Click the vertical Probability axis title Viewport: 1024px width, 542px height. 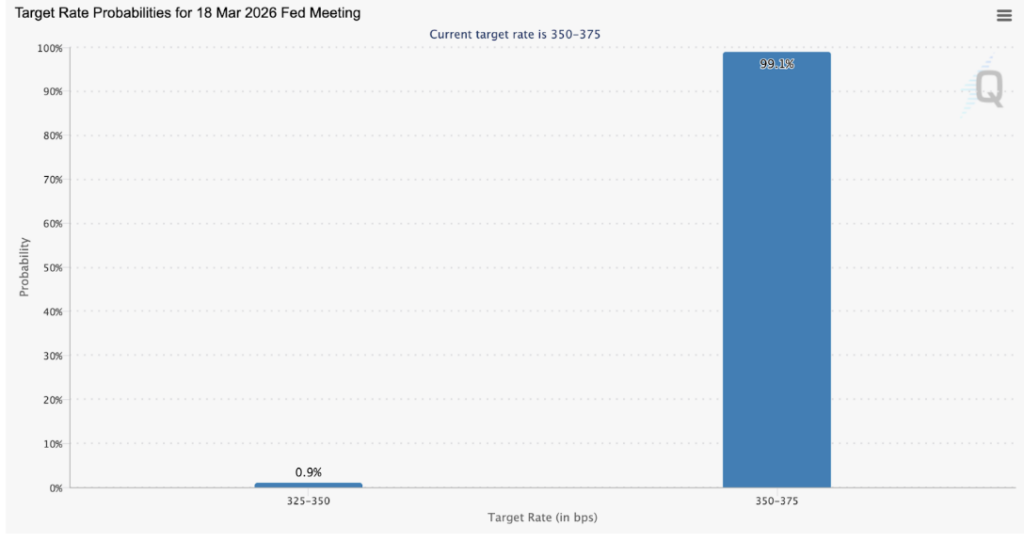click(24, 267)
